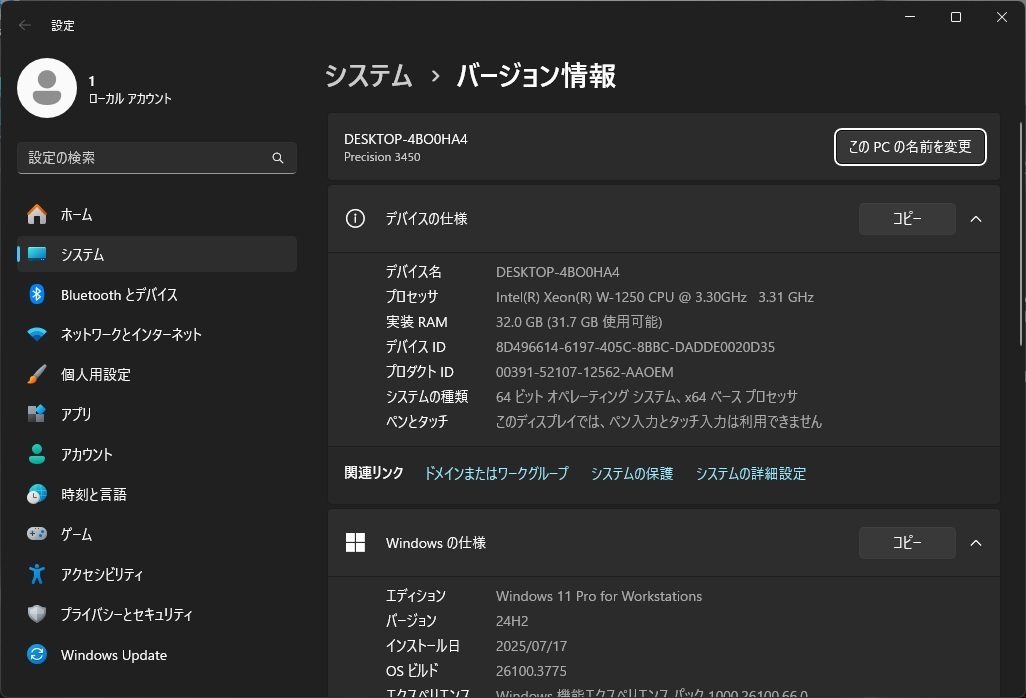Open ネットワークとインターネット settings

[157, 334]
